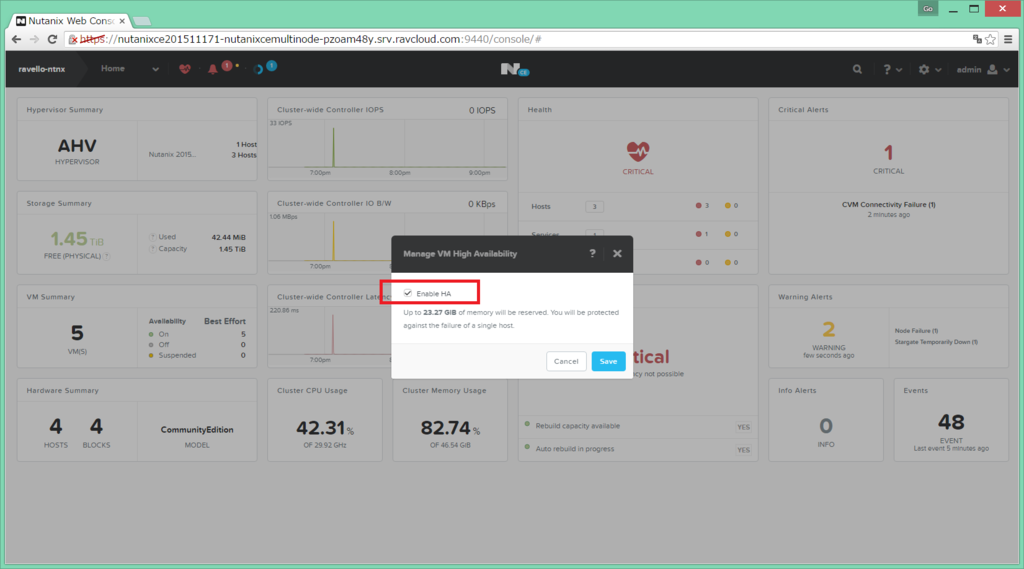
Task: Click the ravello-ntnx cluster name
Action: [x=42, y=69]
